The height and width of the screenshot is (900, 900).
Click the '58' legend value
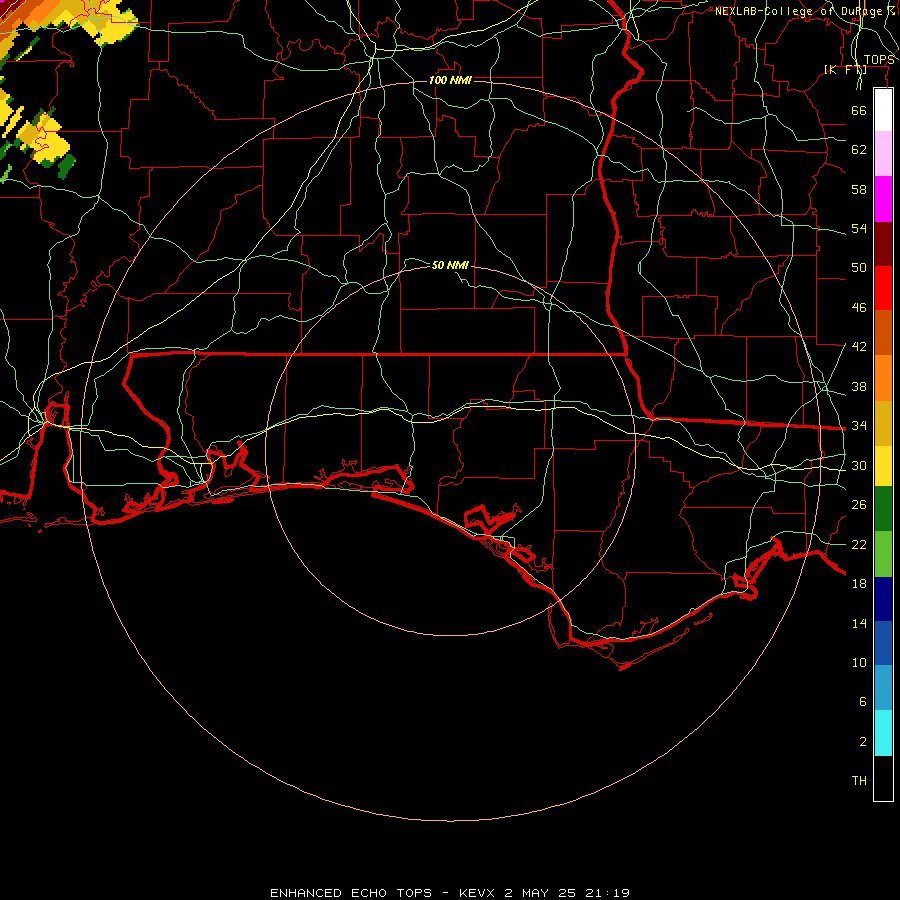pyautogui.click(x=859, y=189)
